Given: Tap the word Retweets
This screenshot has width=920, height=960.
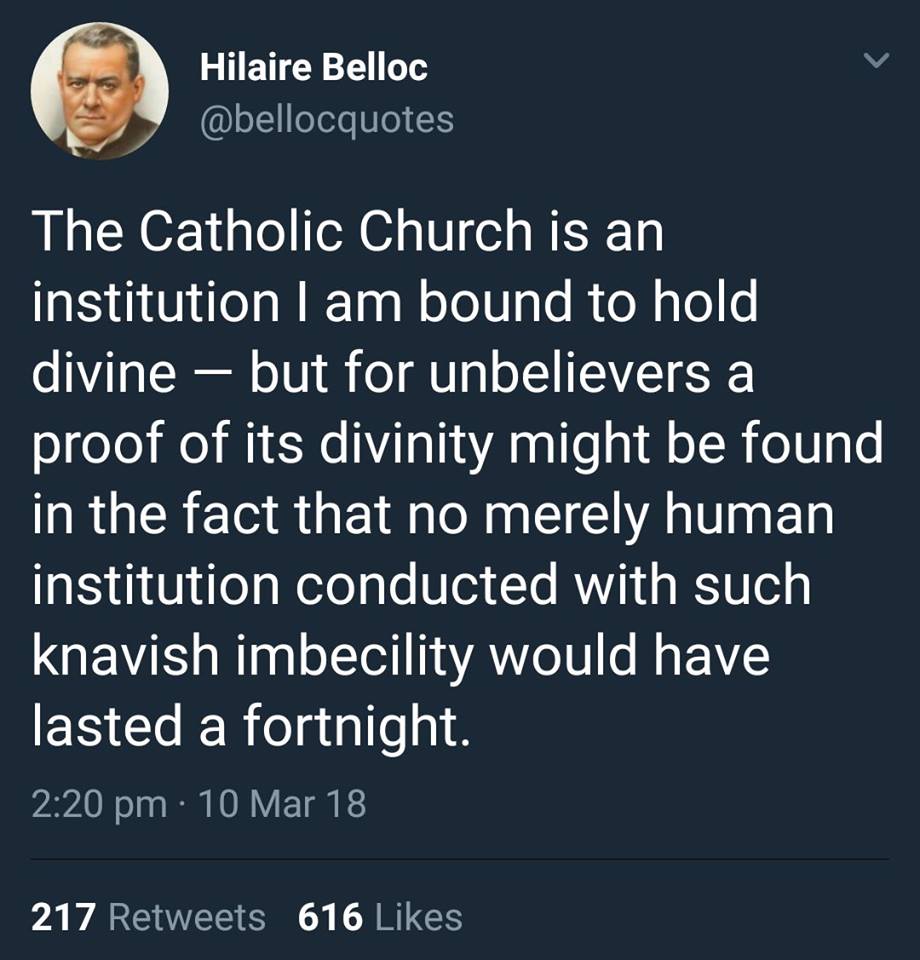Looking at the screenshot, I should click(187, 917).
